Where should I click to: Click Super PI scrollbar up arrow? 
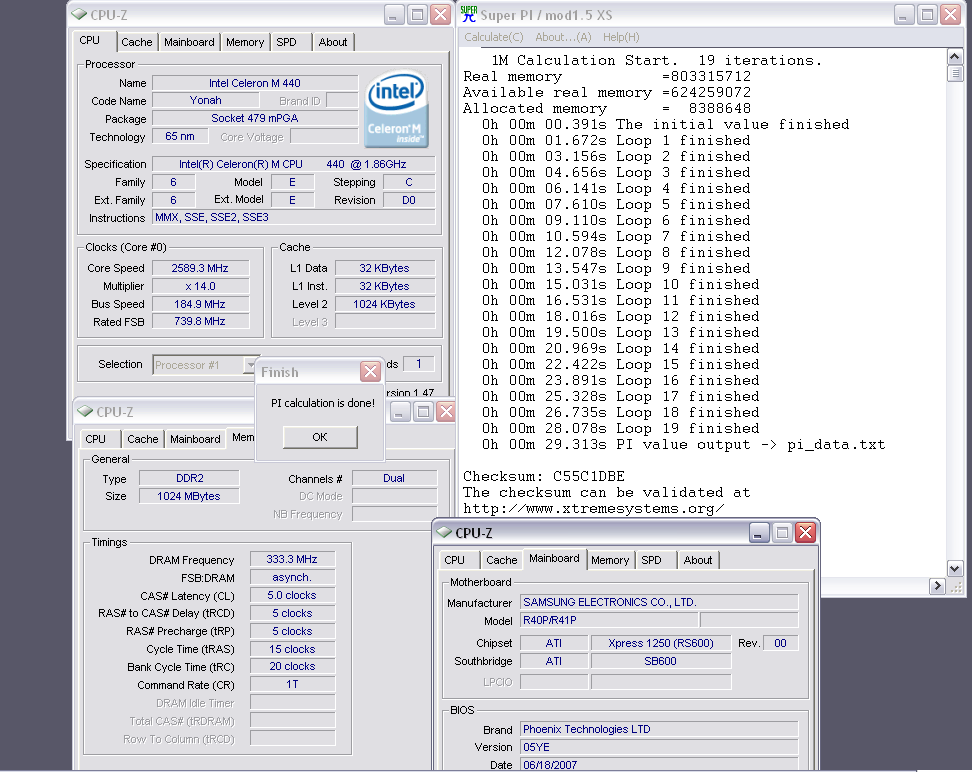point(955,57)
